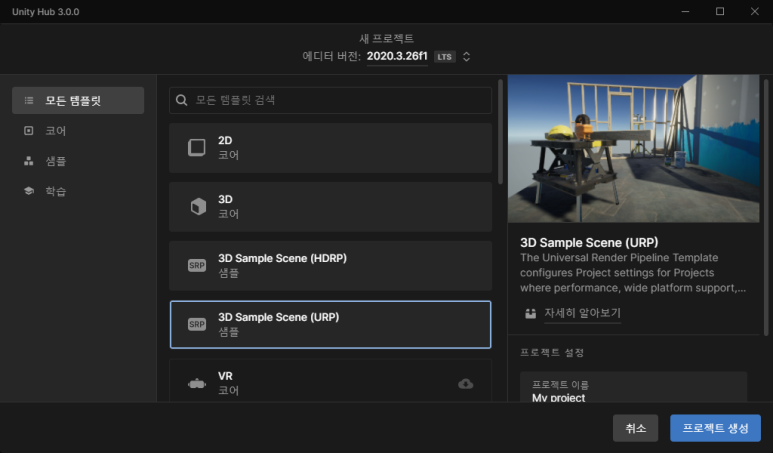This screenshot has height=453, width=773.
Task: Click the LTS badge
Action: (x=444, y=57)
